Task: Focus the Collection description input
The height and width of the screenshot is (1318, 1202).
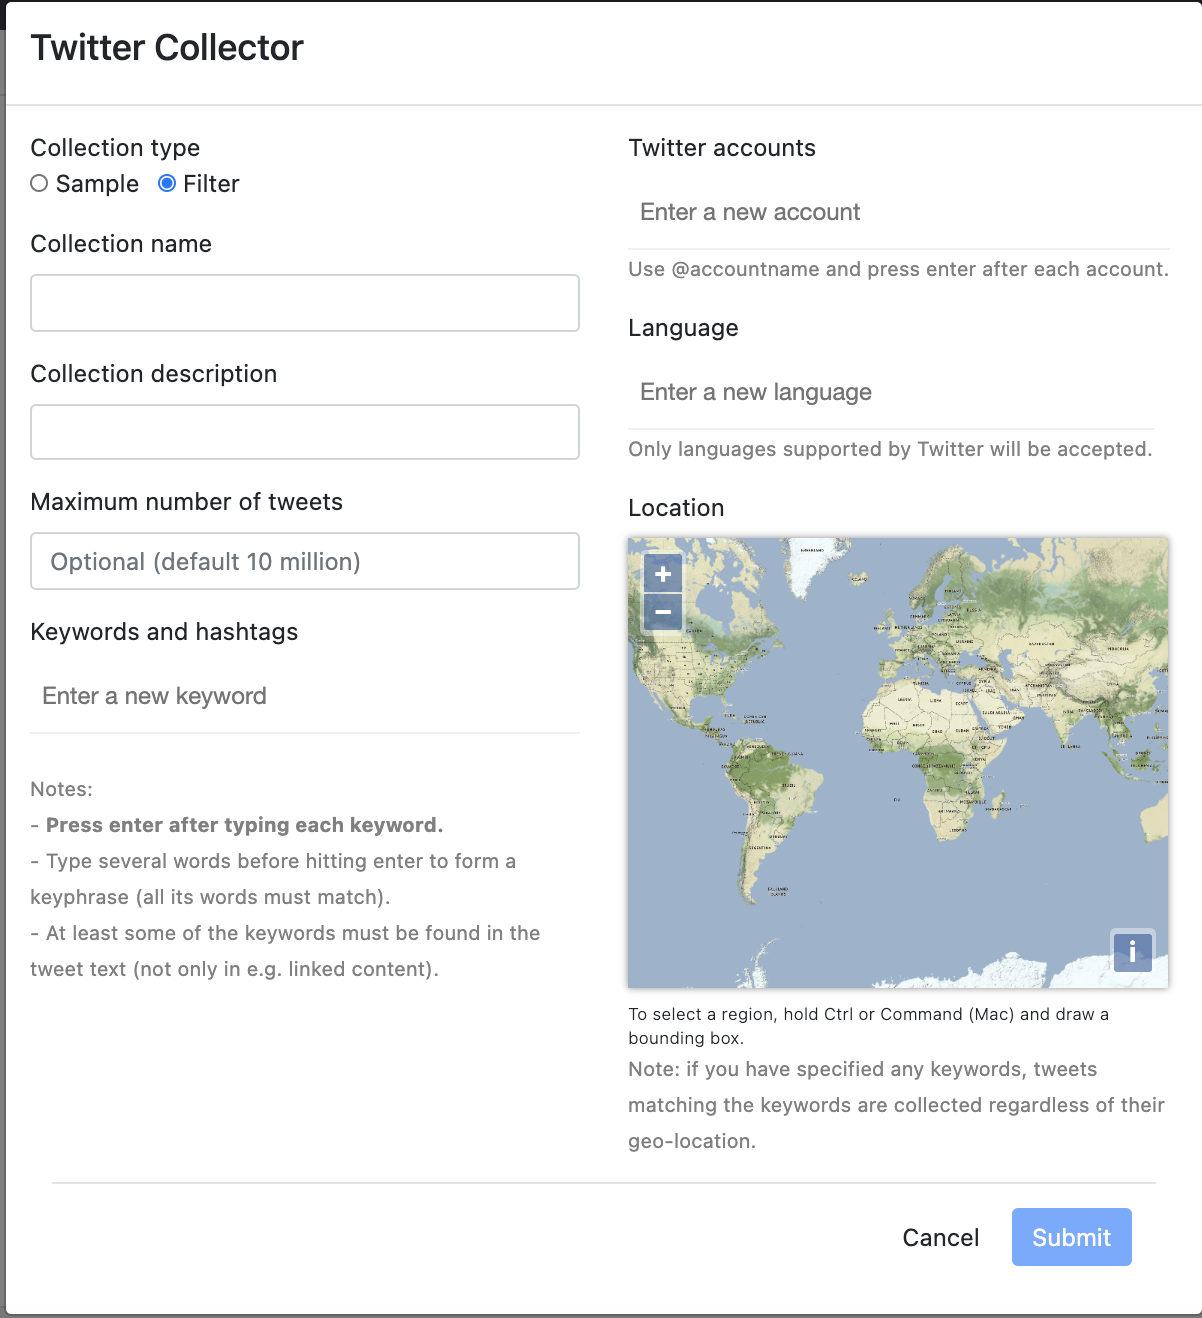Action: [305, 432]
